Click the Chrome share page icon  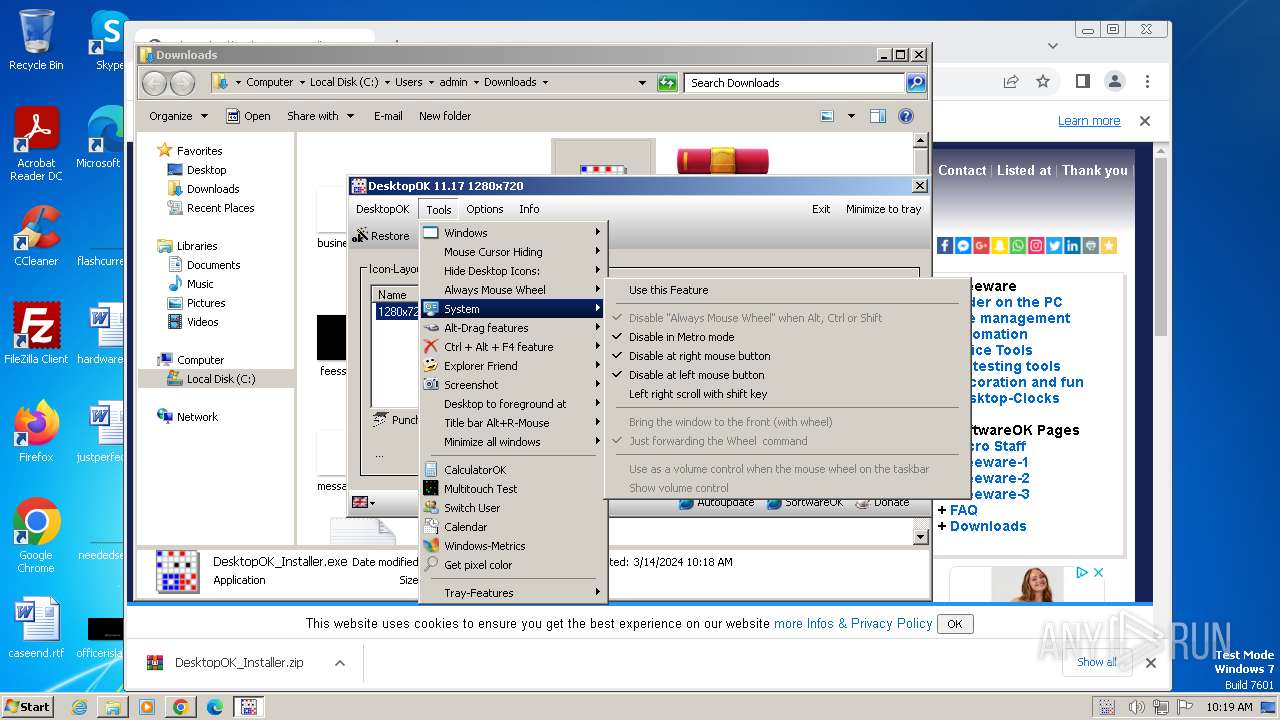(x=1011, y=81)
